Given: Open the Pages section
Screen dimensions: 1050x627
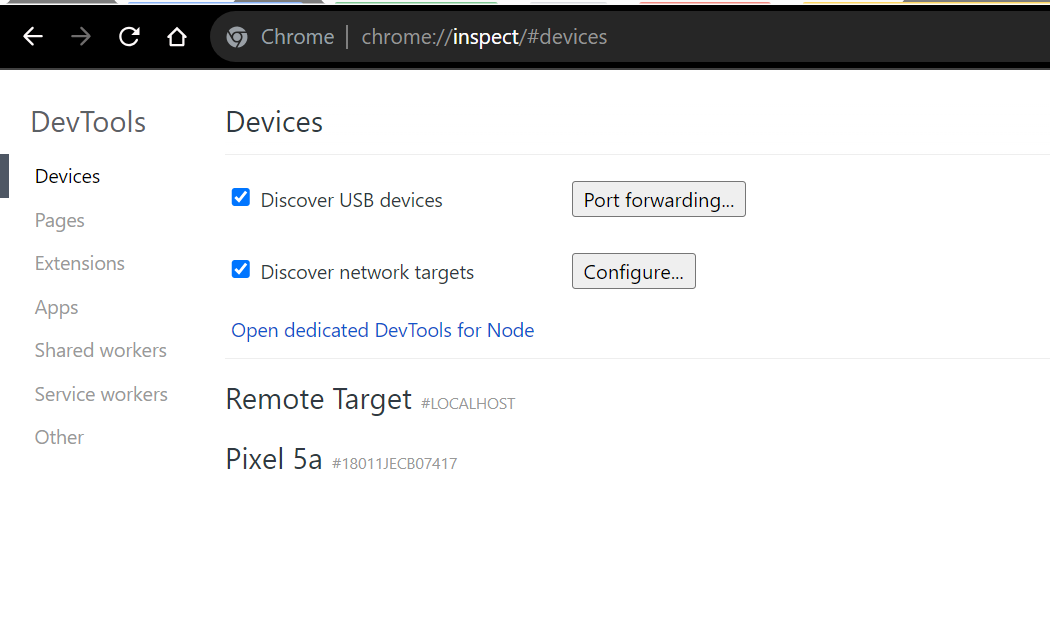Looking at the screenshot, I should click(59, 220).
